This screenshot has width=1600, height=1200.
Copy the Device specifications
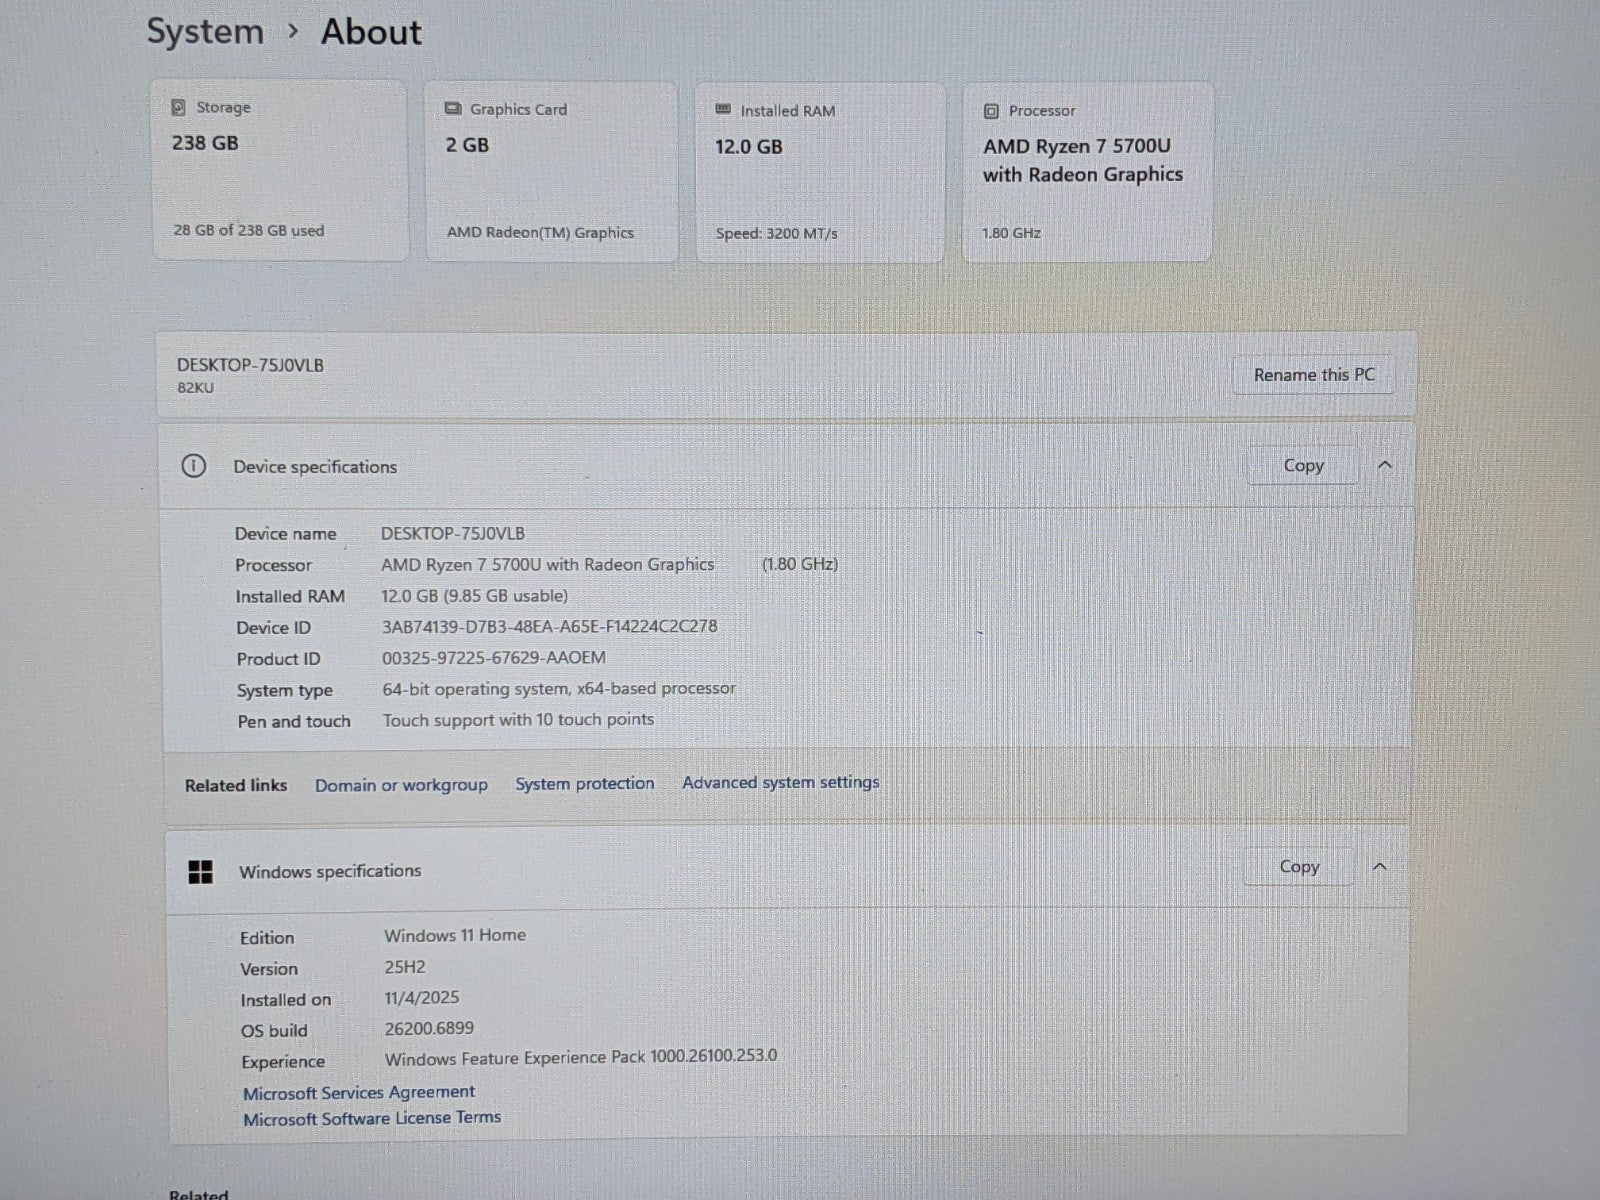pos(1303,466)
